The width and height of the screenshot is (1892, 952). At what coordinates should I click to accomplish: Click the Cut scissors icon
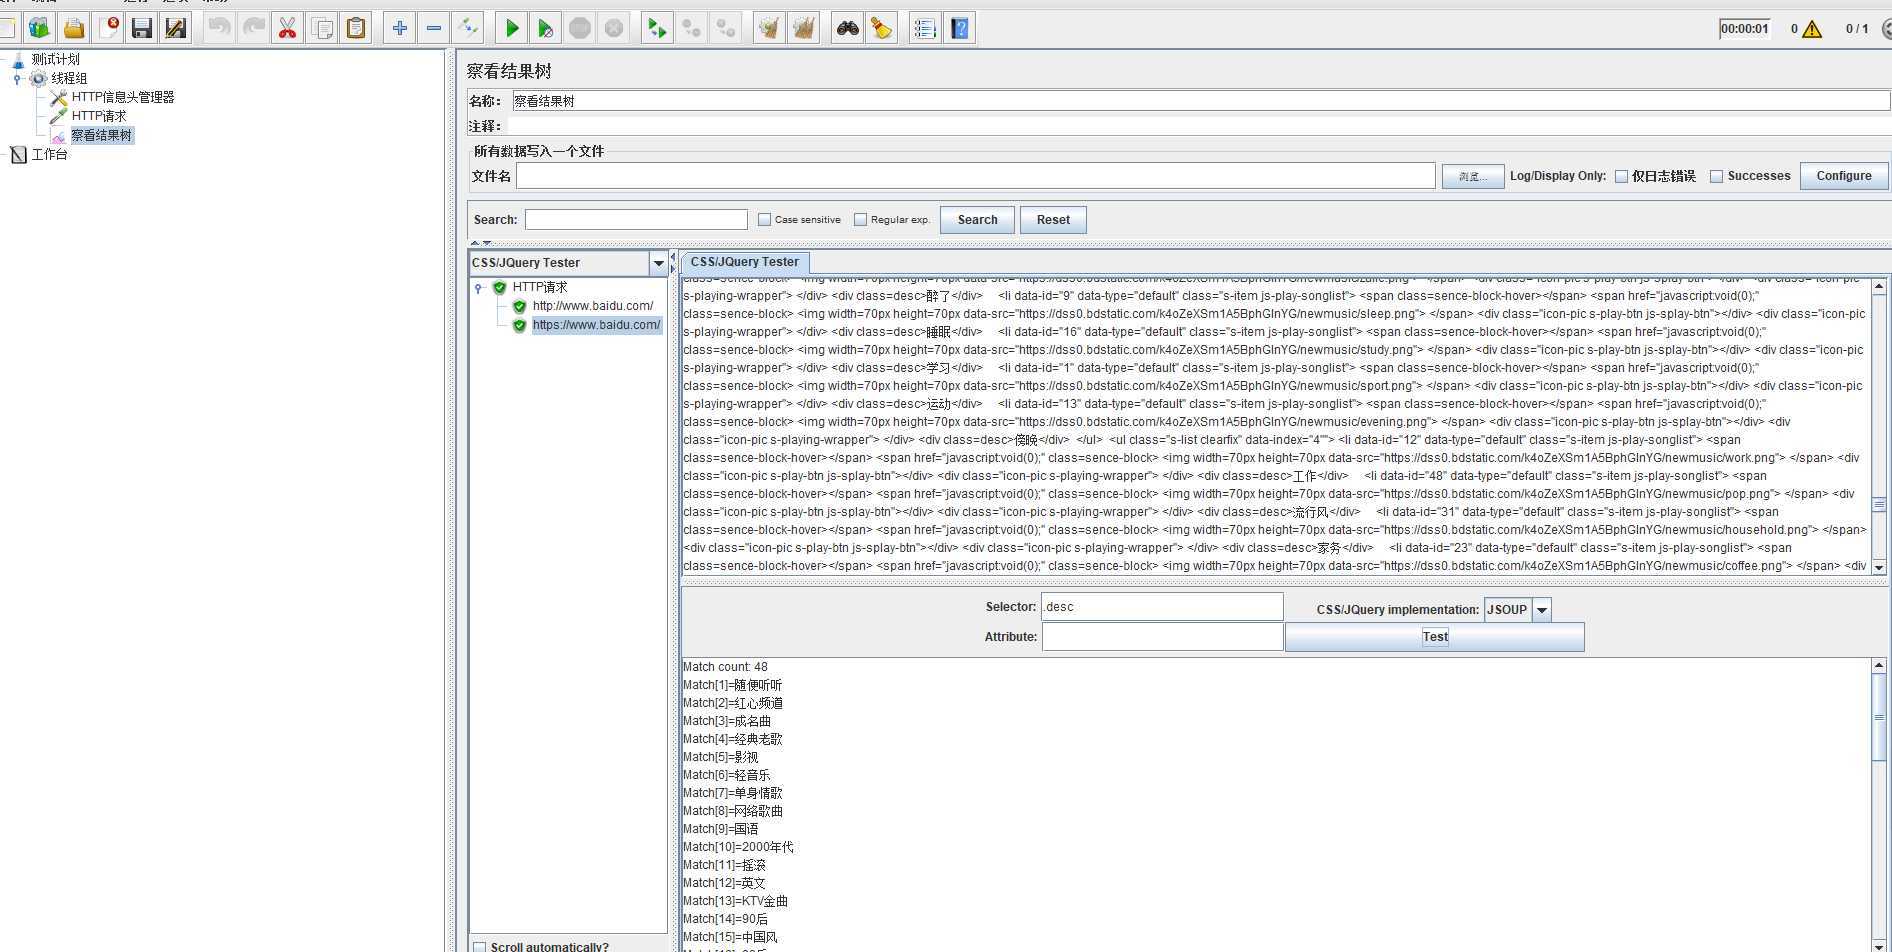pyautogui.click(x=288, y=28)
